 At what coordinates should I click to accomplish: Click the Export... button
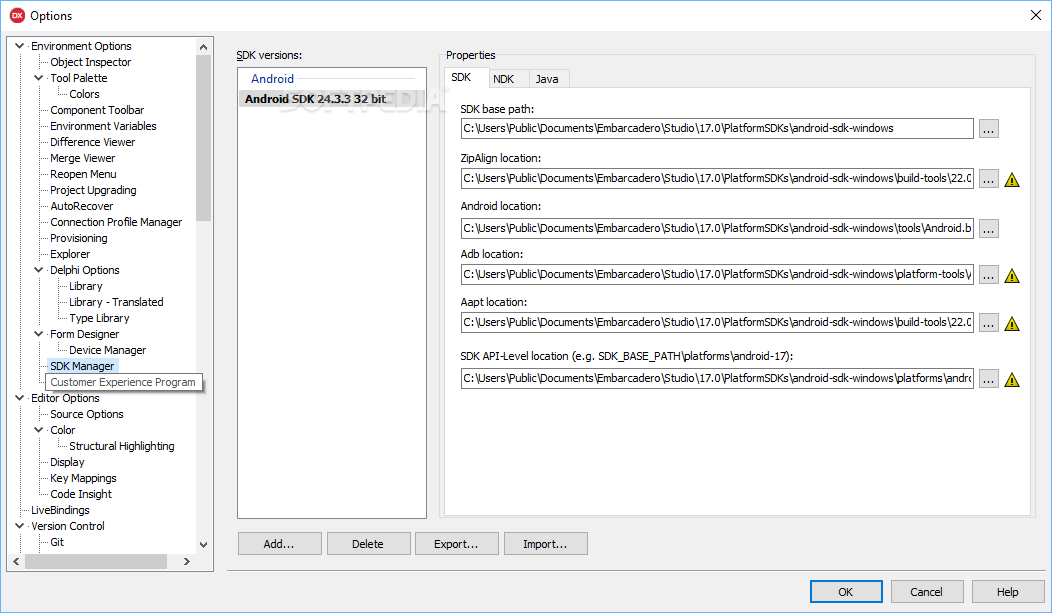(456, 544)
